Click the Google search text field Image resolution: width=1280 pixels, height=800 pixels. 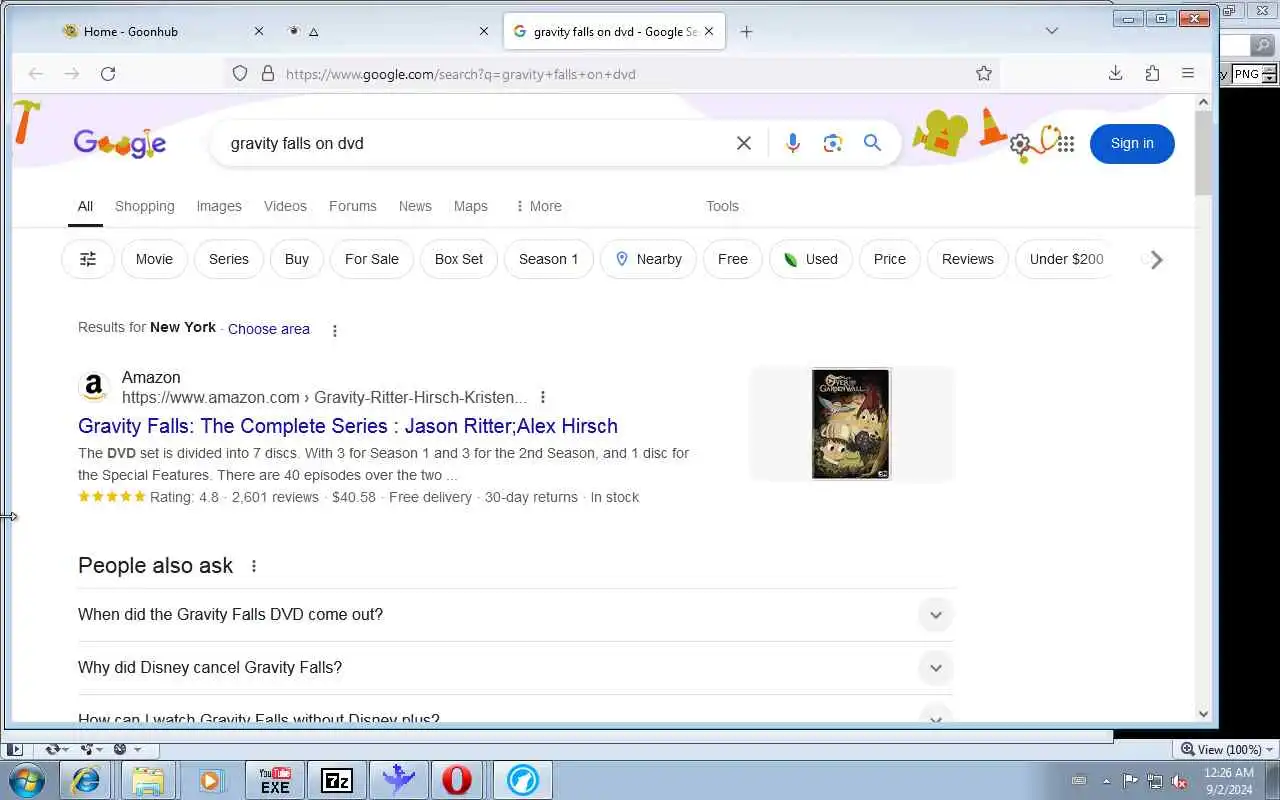[x=475, y=143]
